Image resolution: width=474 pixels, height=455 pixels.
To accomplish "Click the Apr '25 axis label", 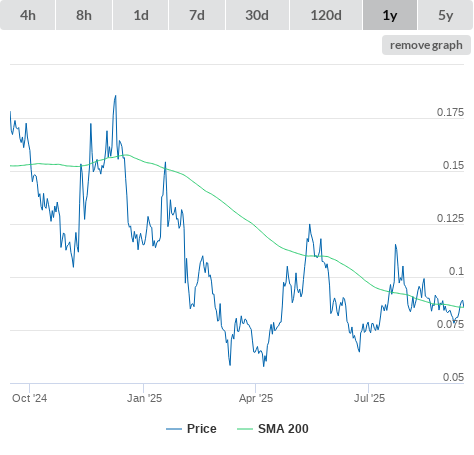I will click(256, 398).
